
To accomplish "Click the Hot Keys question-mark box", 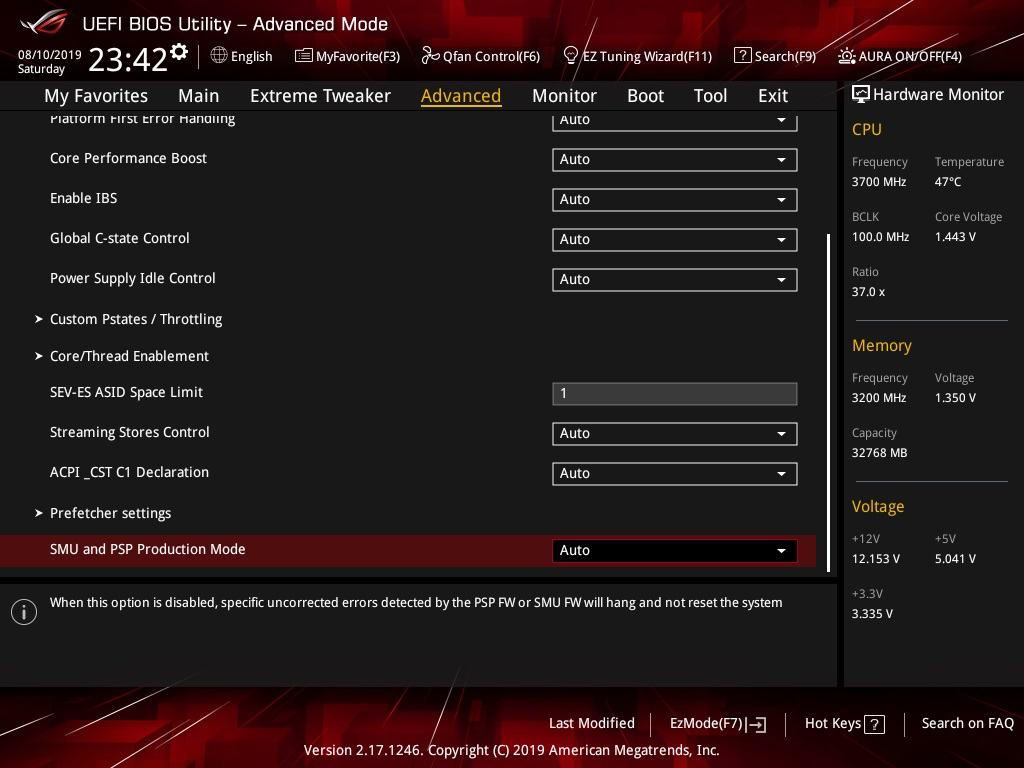I will click(x=874, y=724).
